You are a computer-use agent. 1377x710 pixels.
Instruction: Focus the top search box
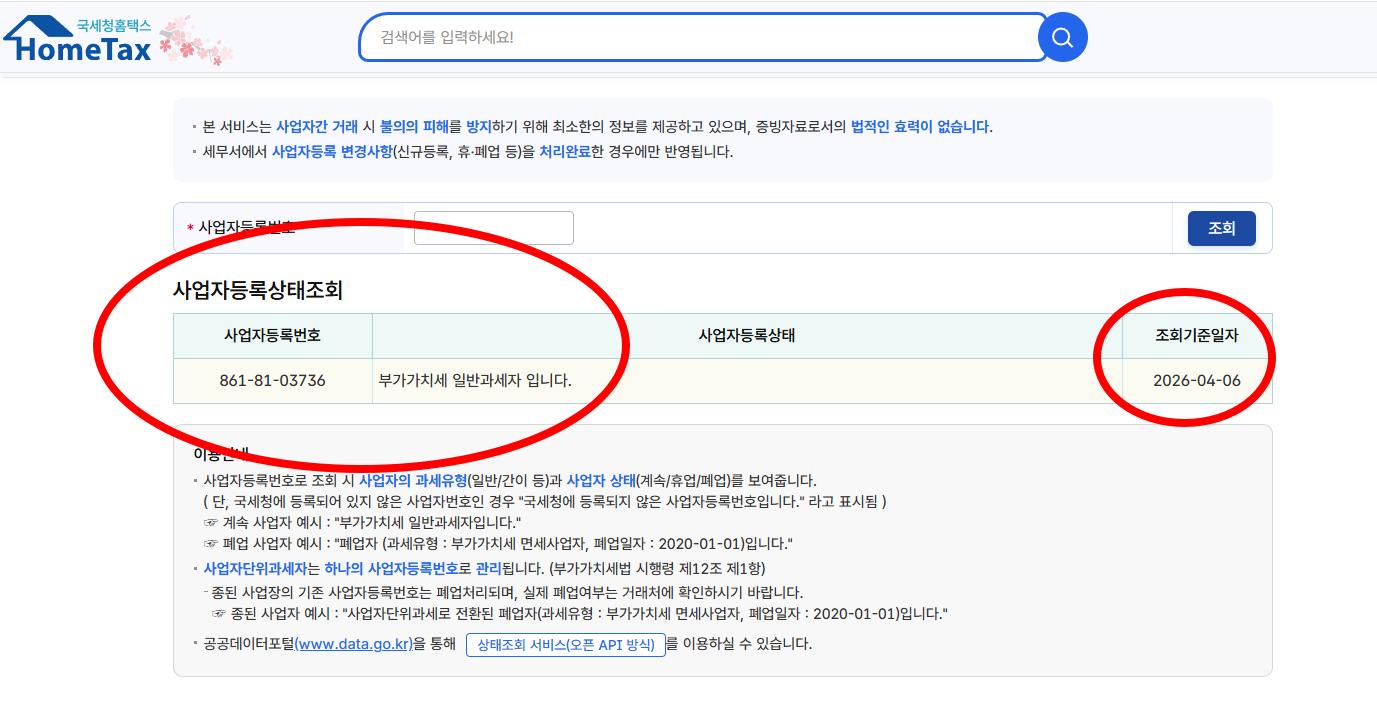[x=700, y=38]
